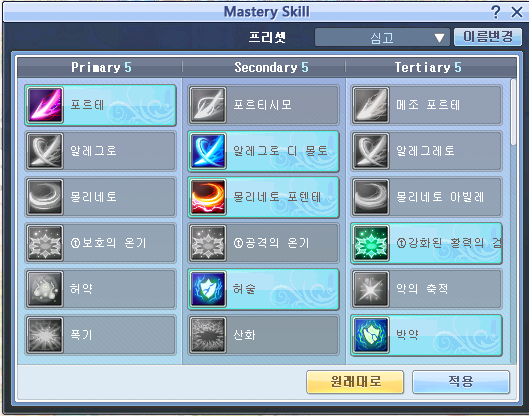Enable the 알레그로 primary skill row

point(101,151)
